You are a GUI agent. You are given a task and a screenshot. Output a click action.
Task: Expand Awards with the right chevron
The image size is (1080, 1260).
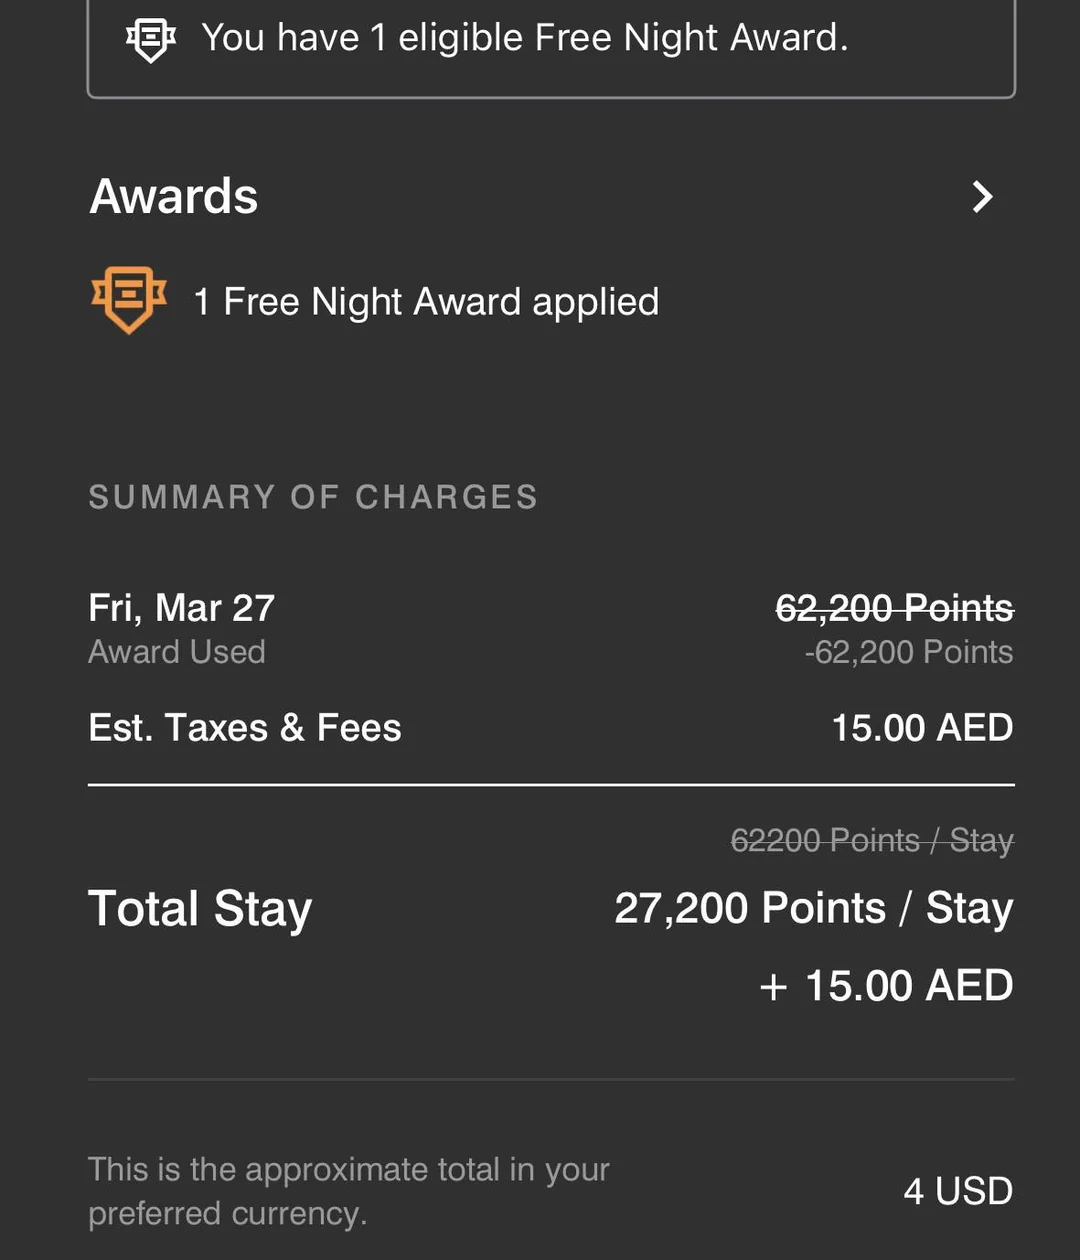pos(983,197)
